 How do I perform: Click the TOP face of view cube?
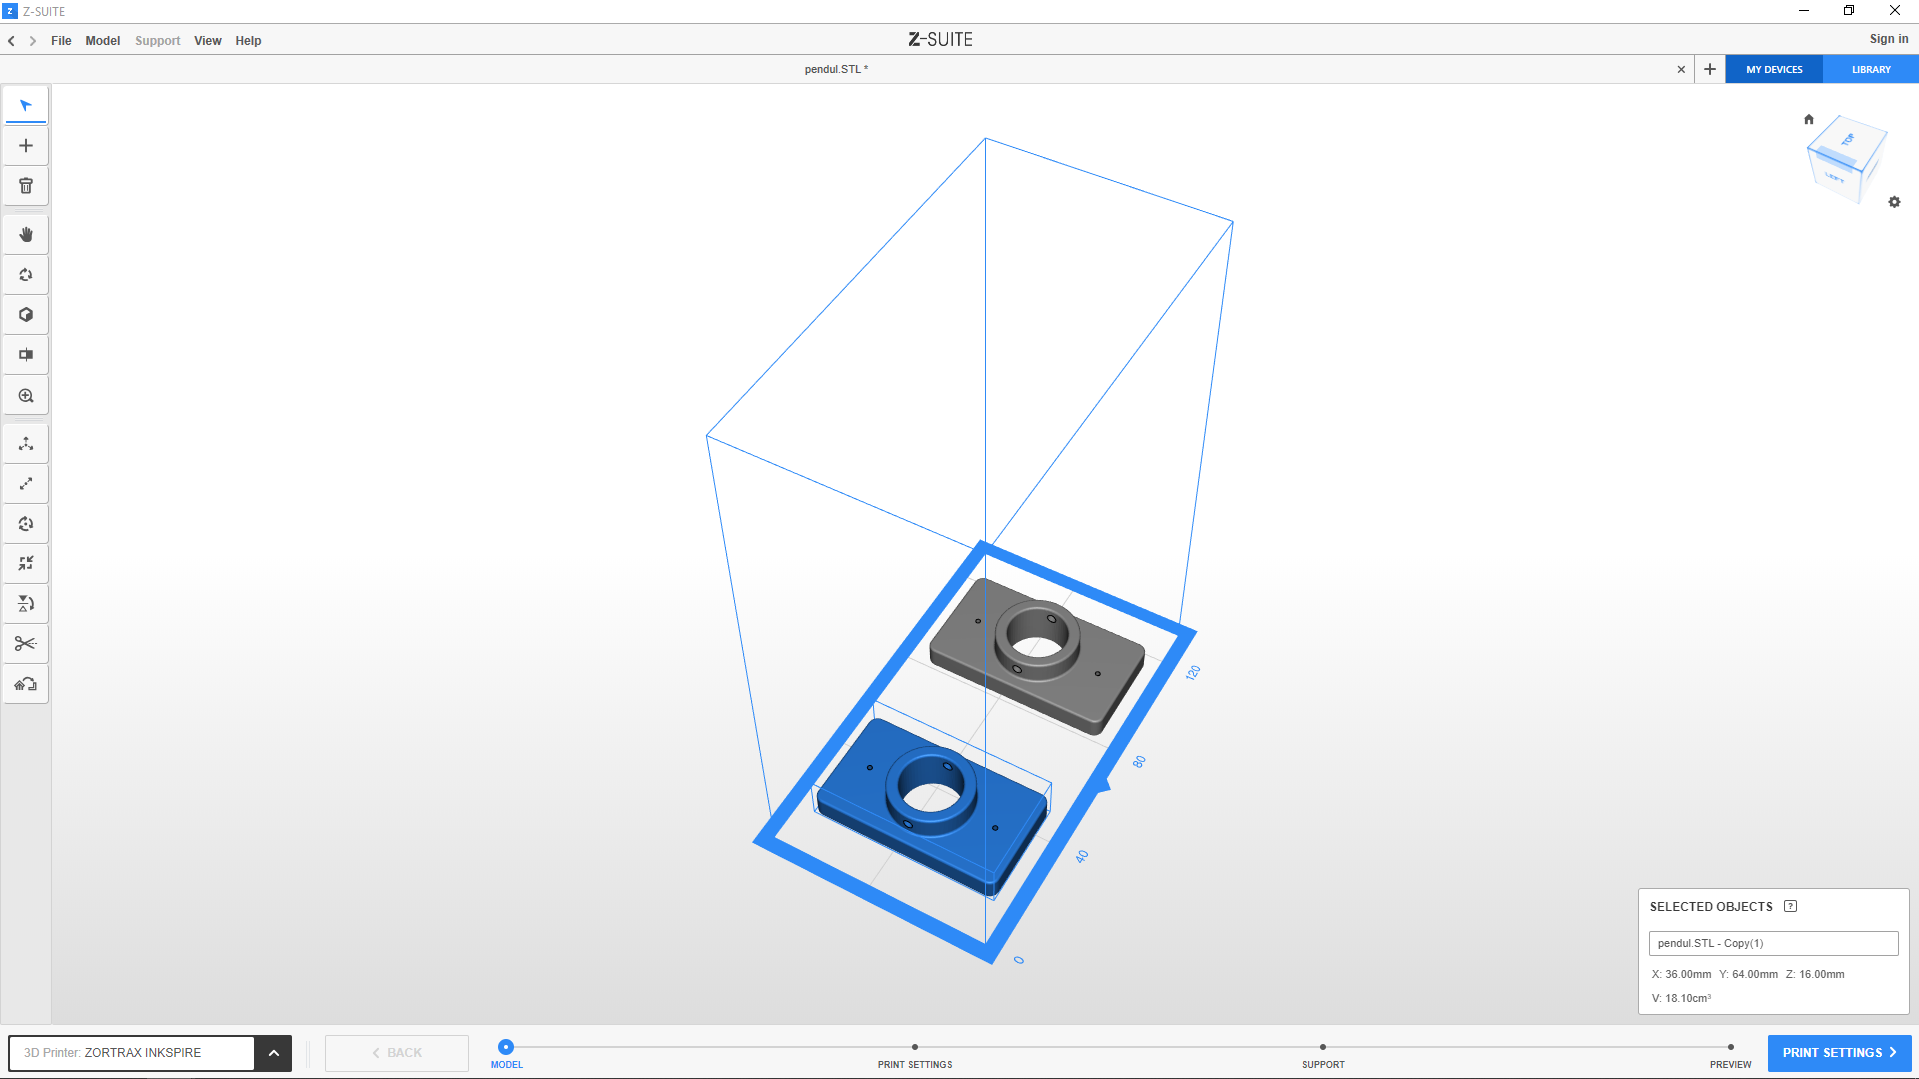[x=1848, y=140]
